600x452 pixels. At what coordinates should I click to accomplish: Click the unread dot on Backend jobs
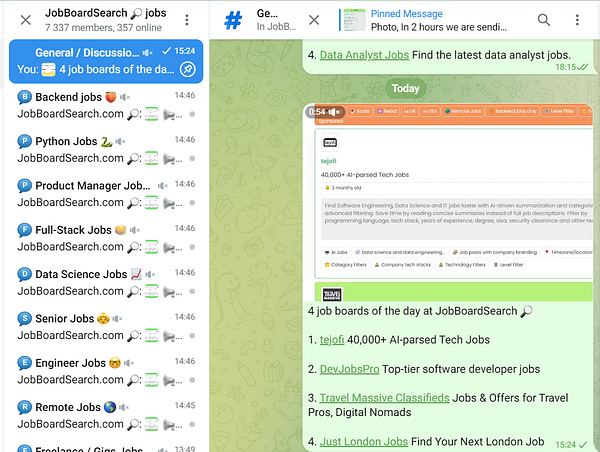(x=192, y=114)
